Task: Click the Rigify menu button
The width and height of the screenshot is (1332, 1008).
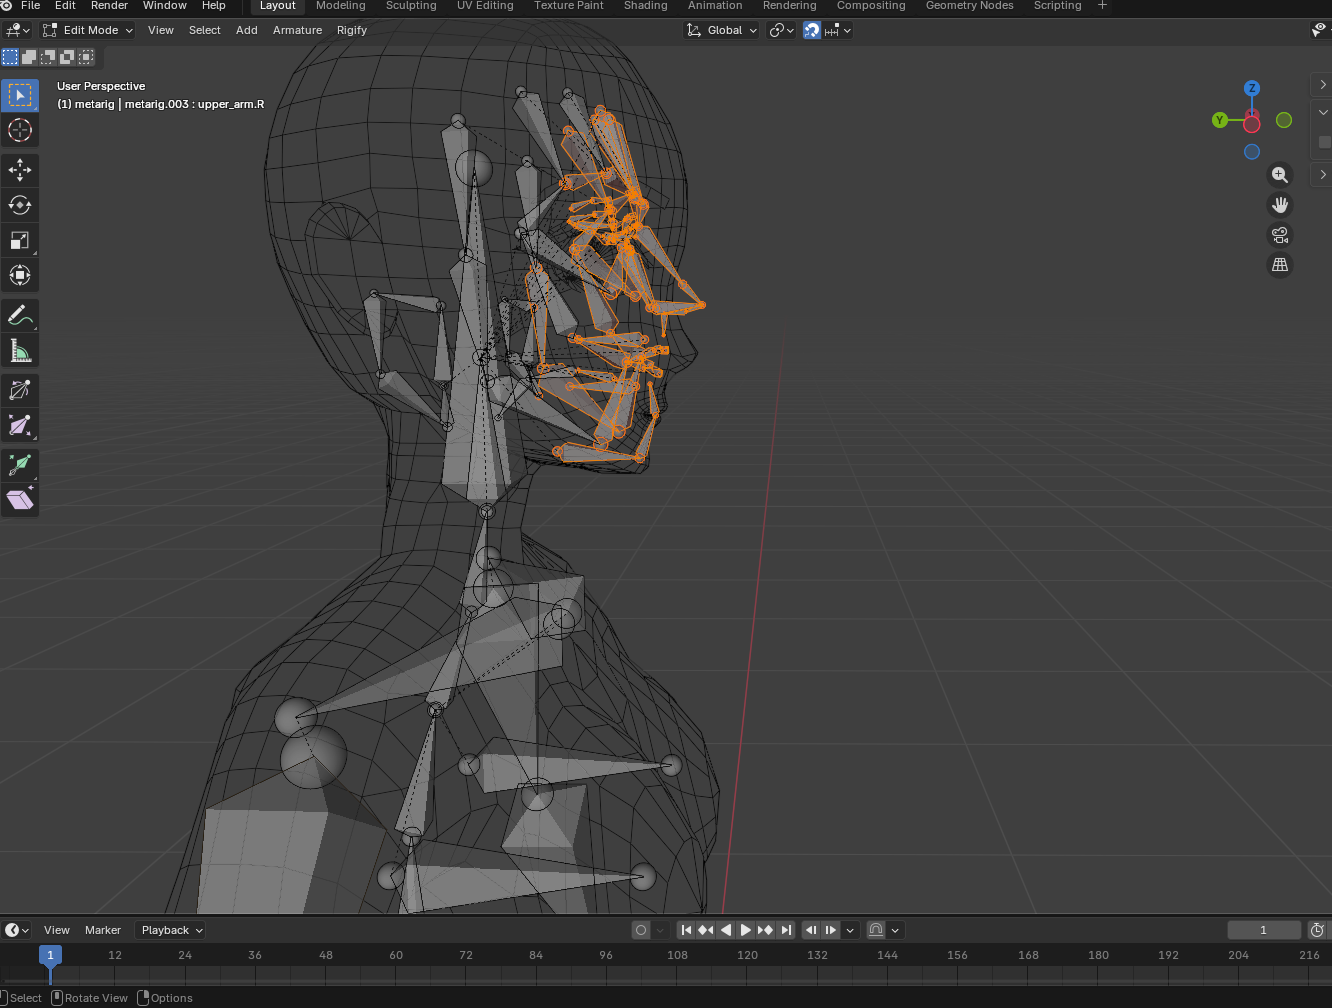Action: (x=352, y=30)
